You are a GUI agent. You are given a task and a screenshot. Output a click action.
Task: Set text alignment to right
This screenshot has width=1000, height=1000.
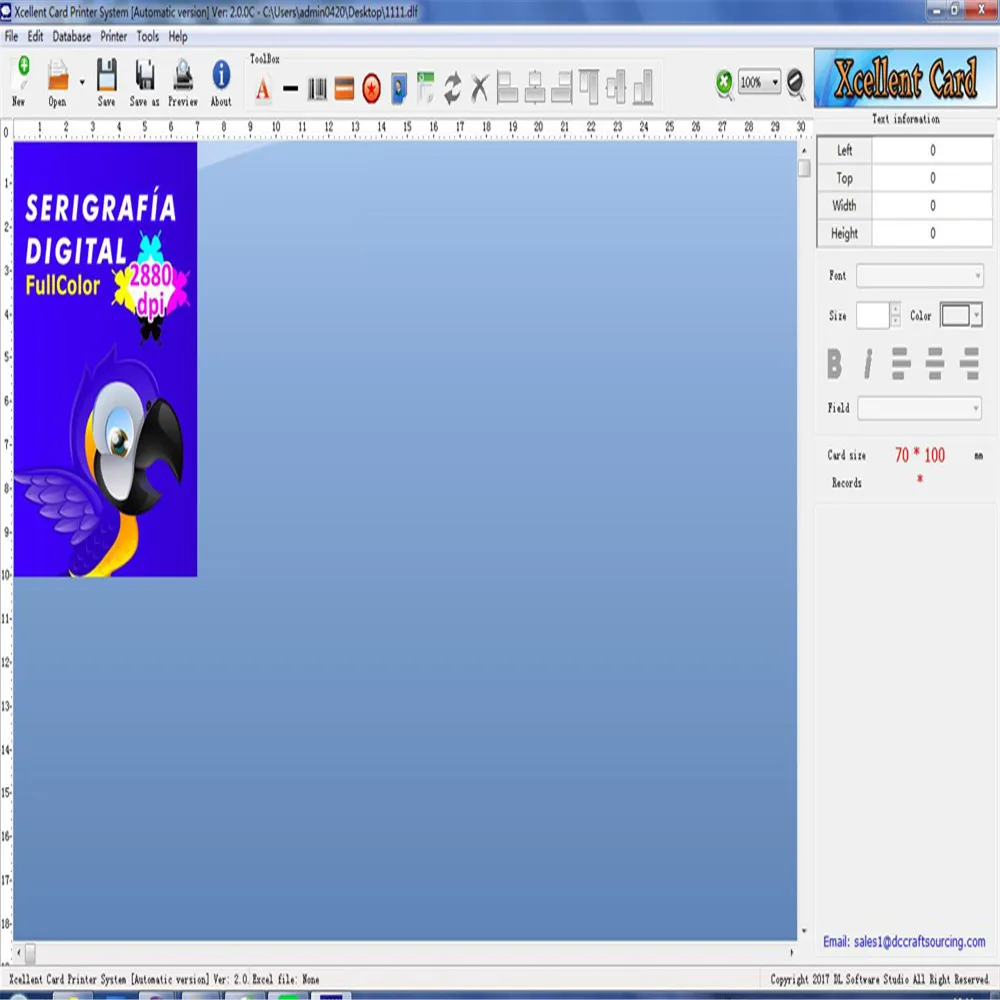[969, 364]
